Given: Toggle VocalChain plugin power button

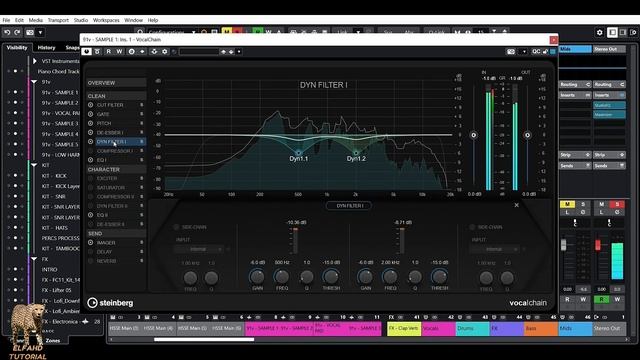Looking at the screenshot, I should point(86,51).
